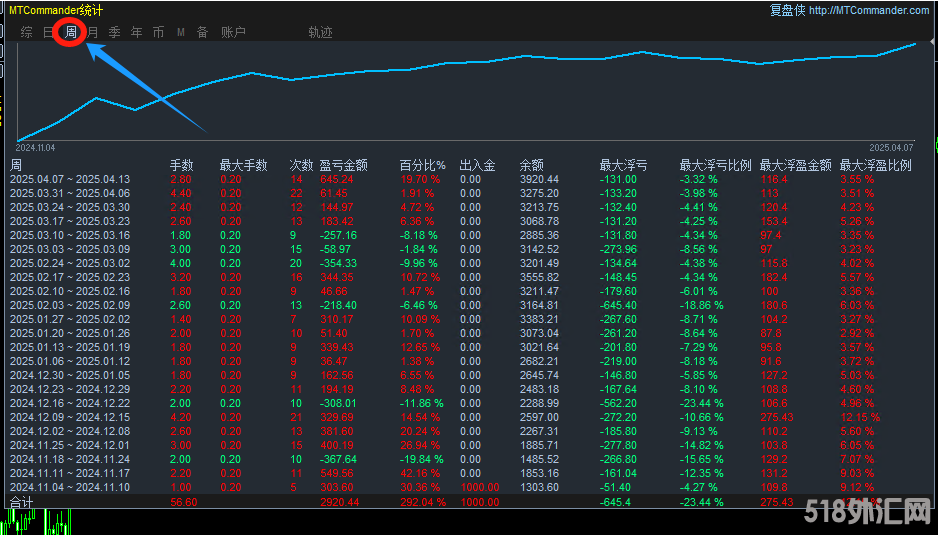Click the 最大浮亏比例 column header

pos(715,165)
